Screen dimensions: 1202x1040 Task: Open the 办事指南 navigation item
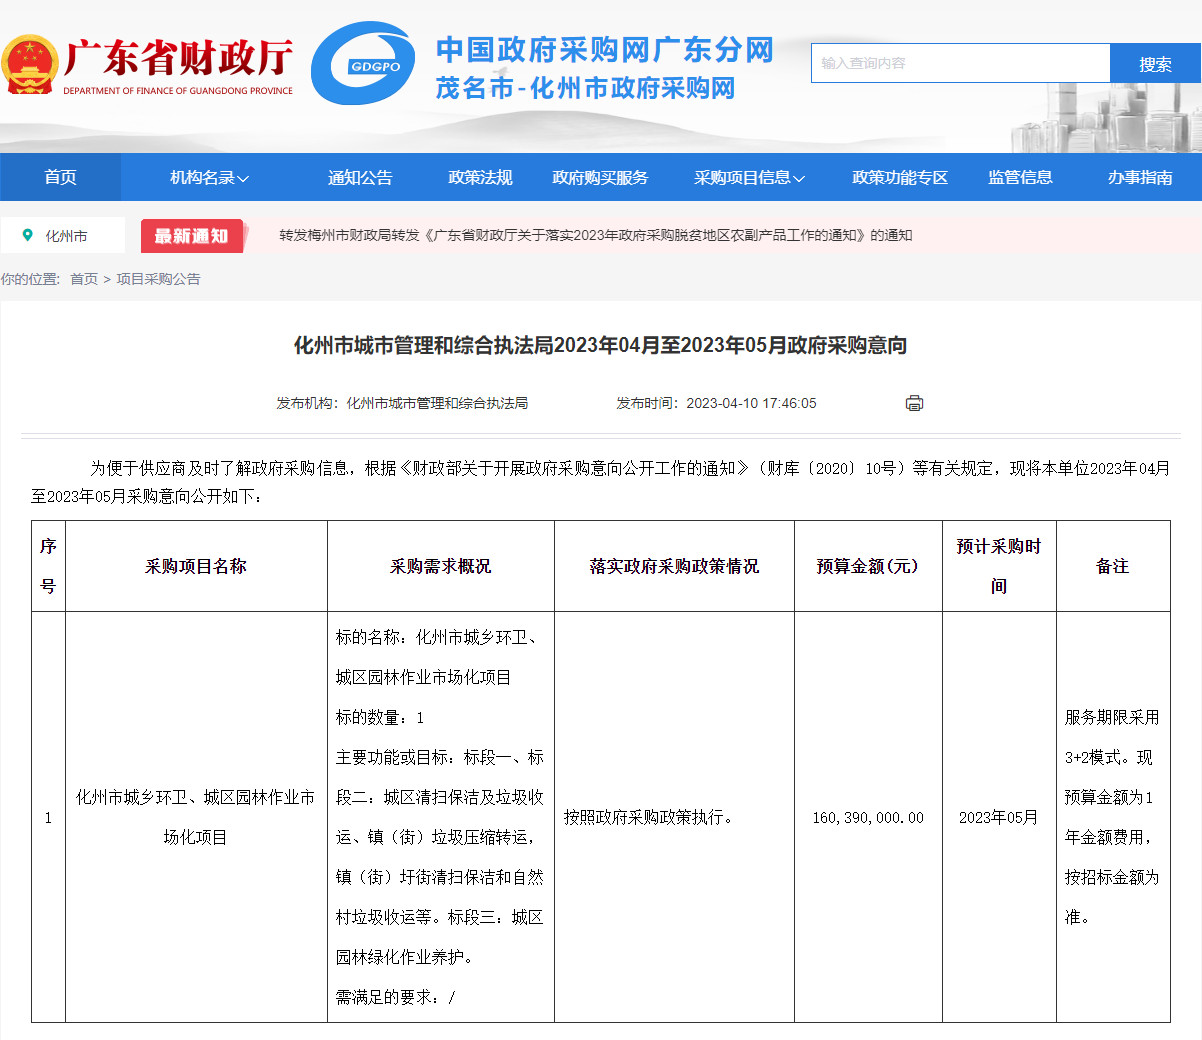click(x=1140, y=177)
